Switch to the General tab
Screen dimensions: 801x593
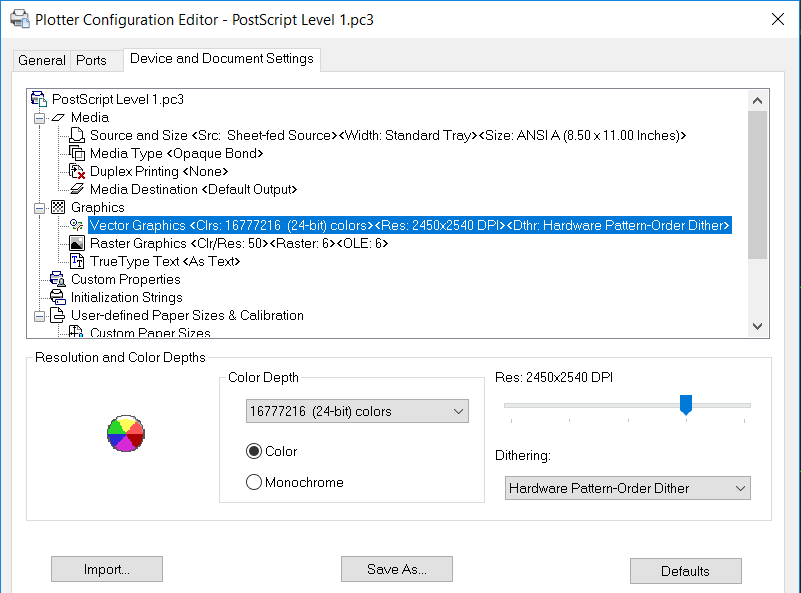click(42, 60)
